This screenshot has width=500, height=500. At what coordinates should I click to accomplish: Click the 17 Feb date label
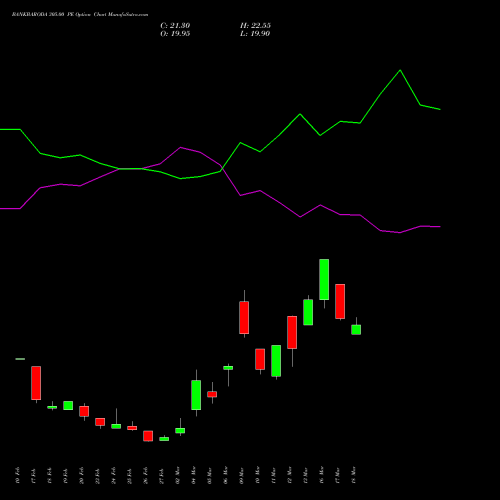[x=34, y=476]
